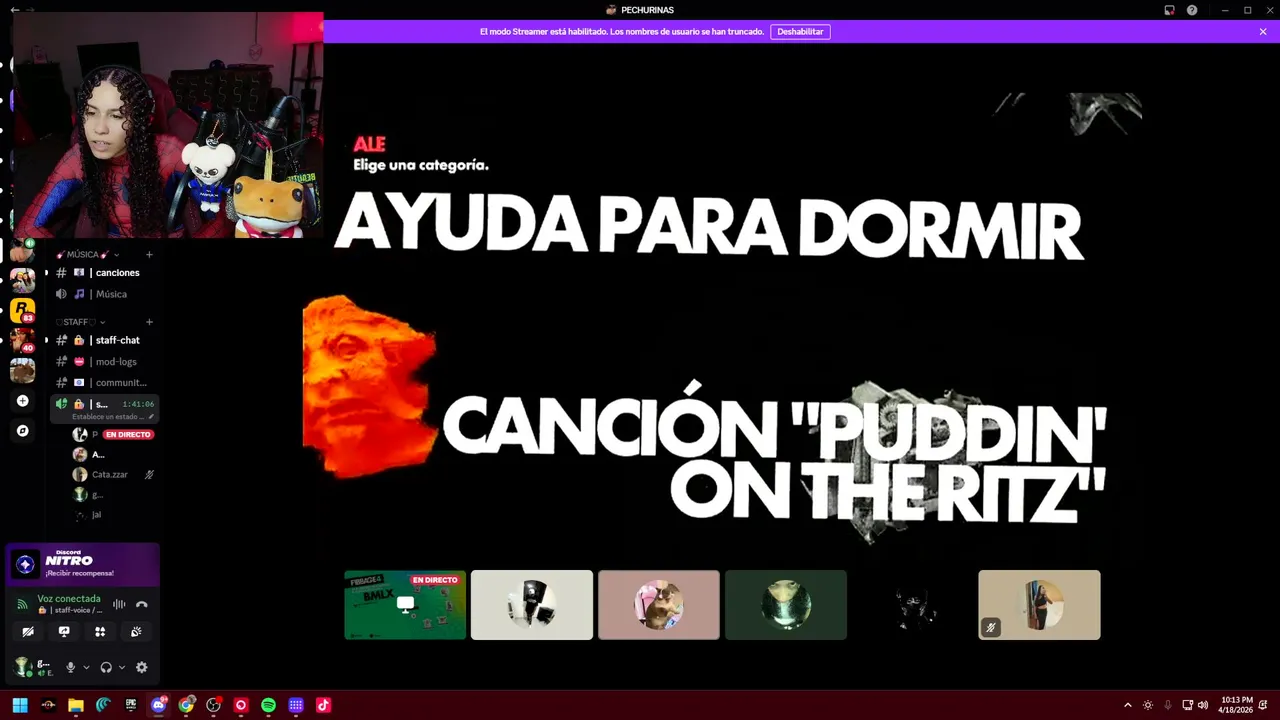This screenshot has width=1280, height=720.
Task: Collapse the STAFF category
Action: [81, 322]
